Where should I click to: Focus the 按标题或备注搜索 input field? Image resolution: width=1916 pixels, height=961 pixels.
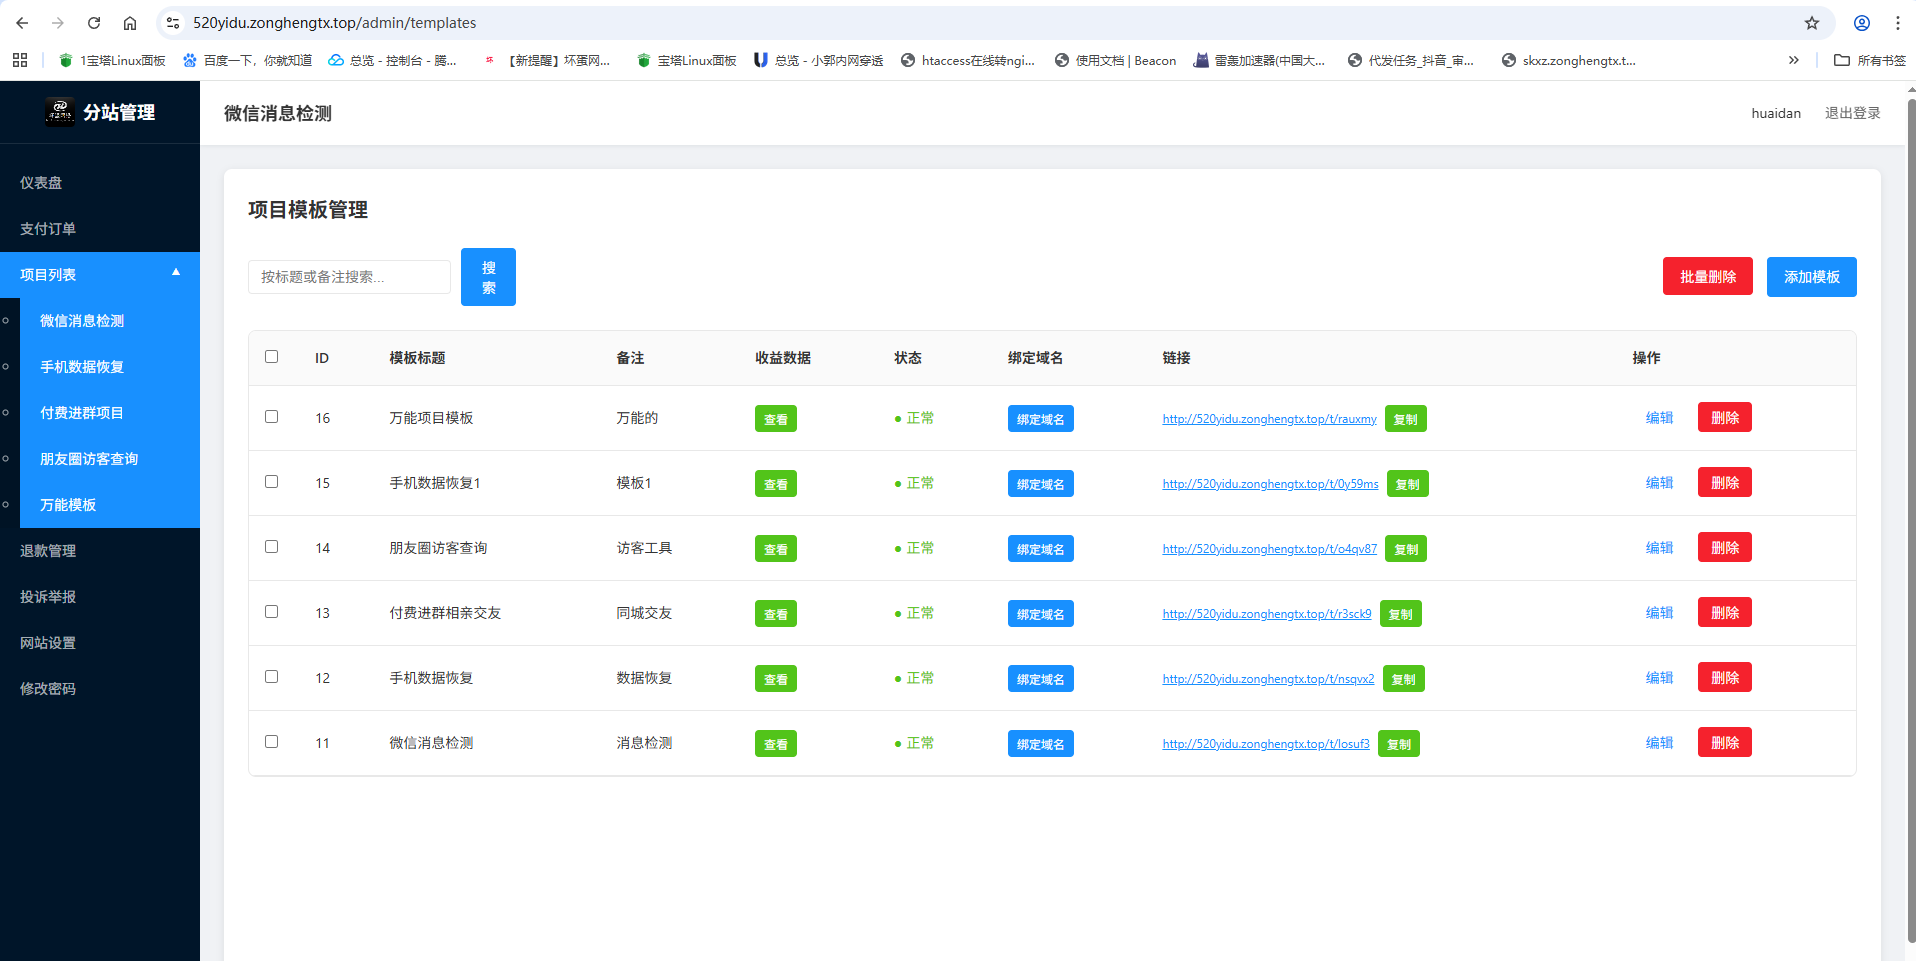pyautogui.click(x=349, y=277)
